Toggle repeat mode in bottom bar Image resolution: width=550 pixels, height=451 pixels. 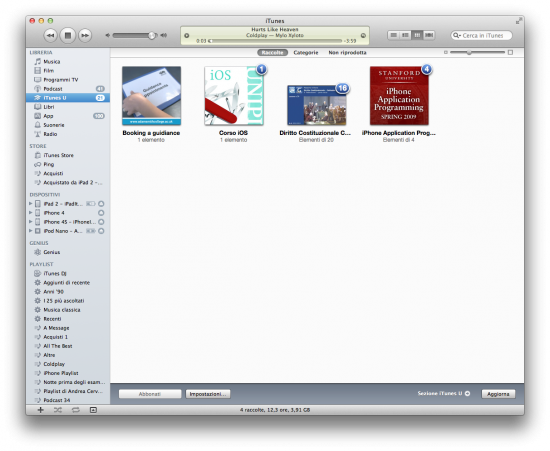click(x=75, y=410)
